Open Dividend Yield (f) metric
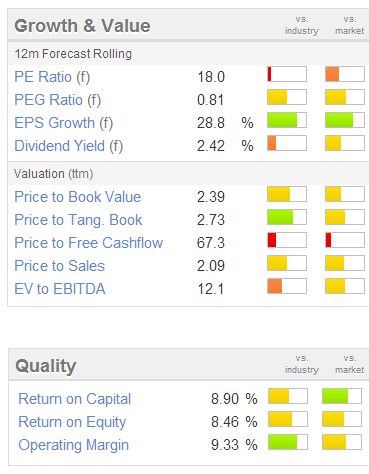 click(69, 146)
